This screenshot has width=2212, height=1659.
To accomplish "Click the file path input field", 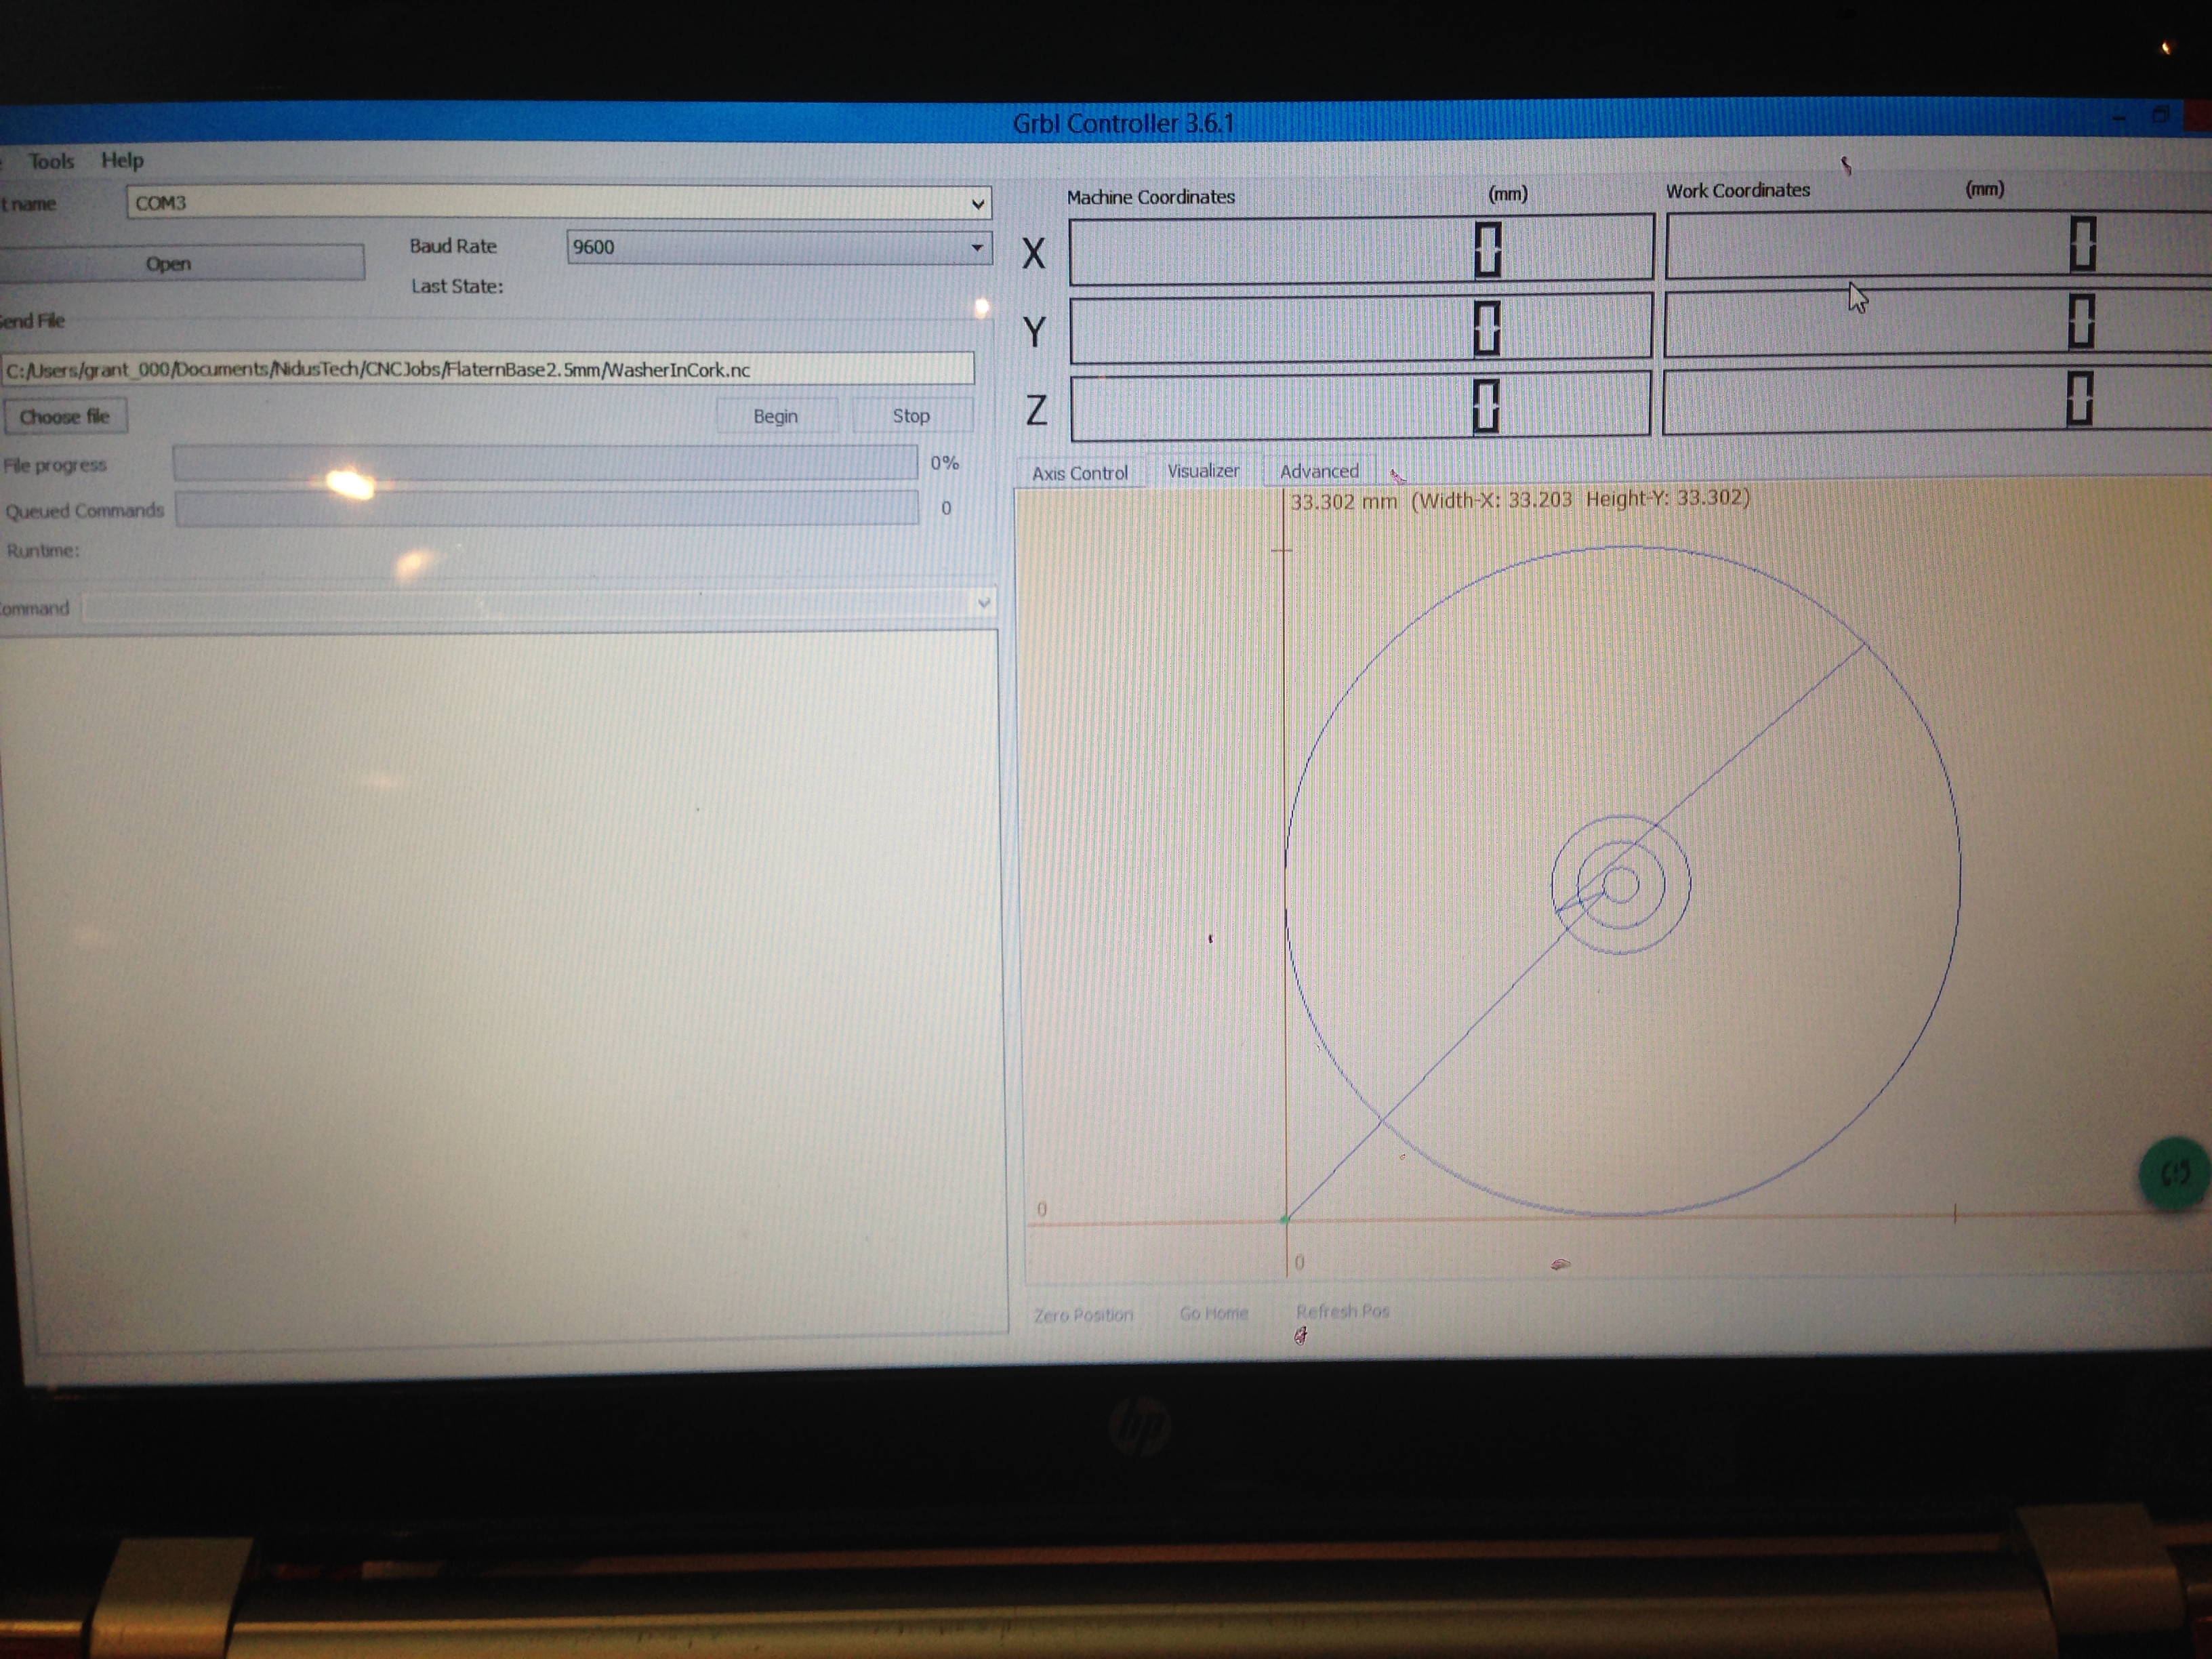I will [488, 369].
